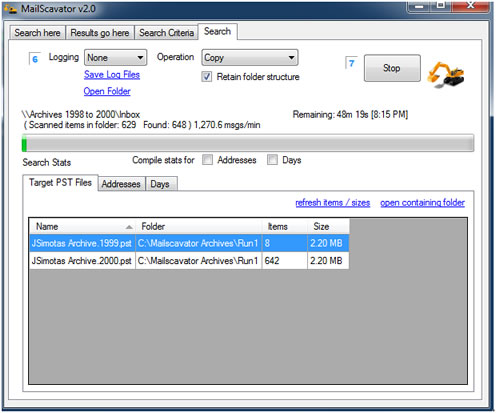Click open containing folder link
496x413 pixels.
point(422,203)
